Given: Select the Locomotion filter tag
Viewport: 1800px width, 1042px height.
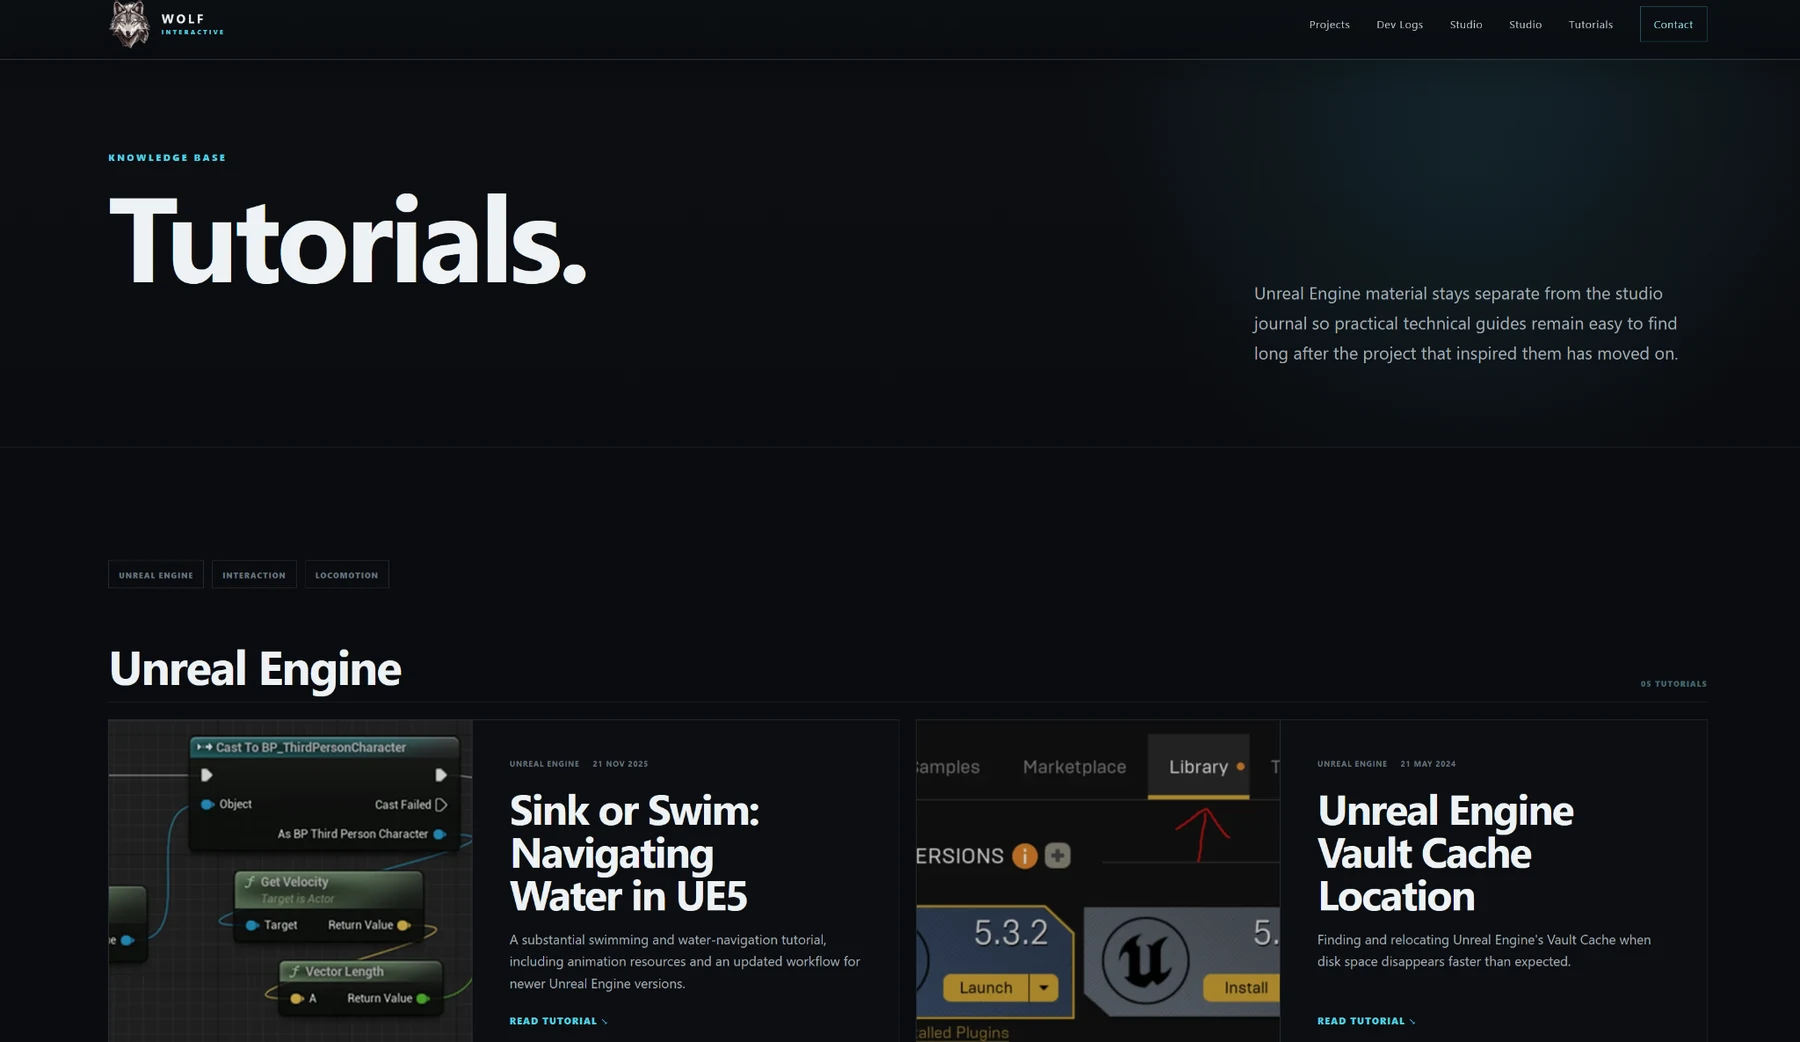Looking at the screenshot, I should [347, 574].
